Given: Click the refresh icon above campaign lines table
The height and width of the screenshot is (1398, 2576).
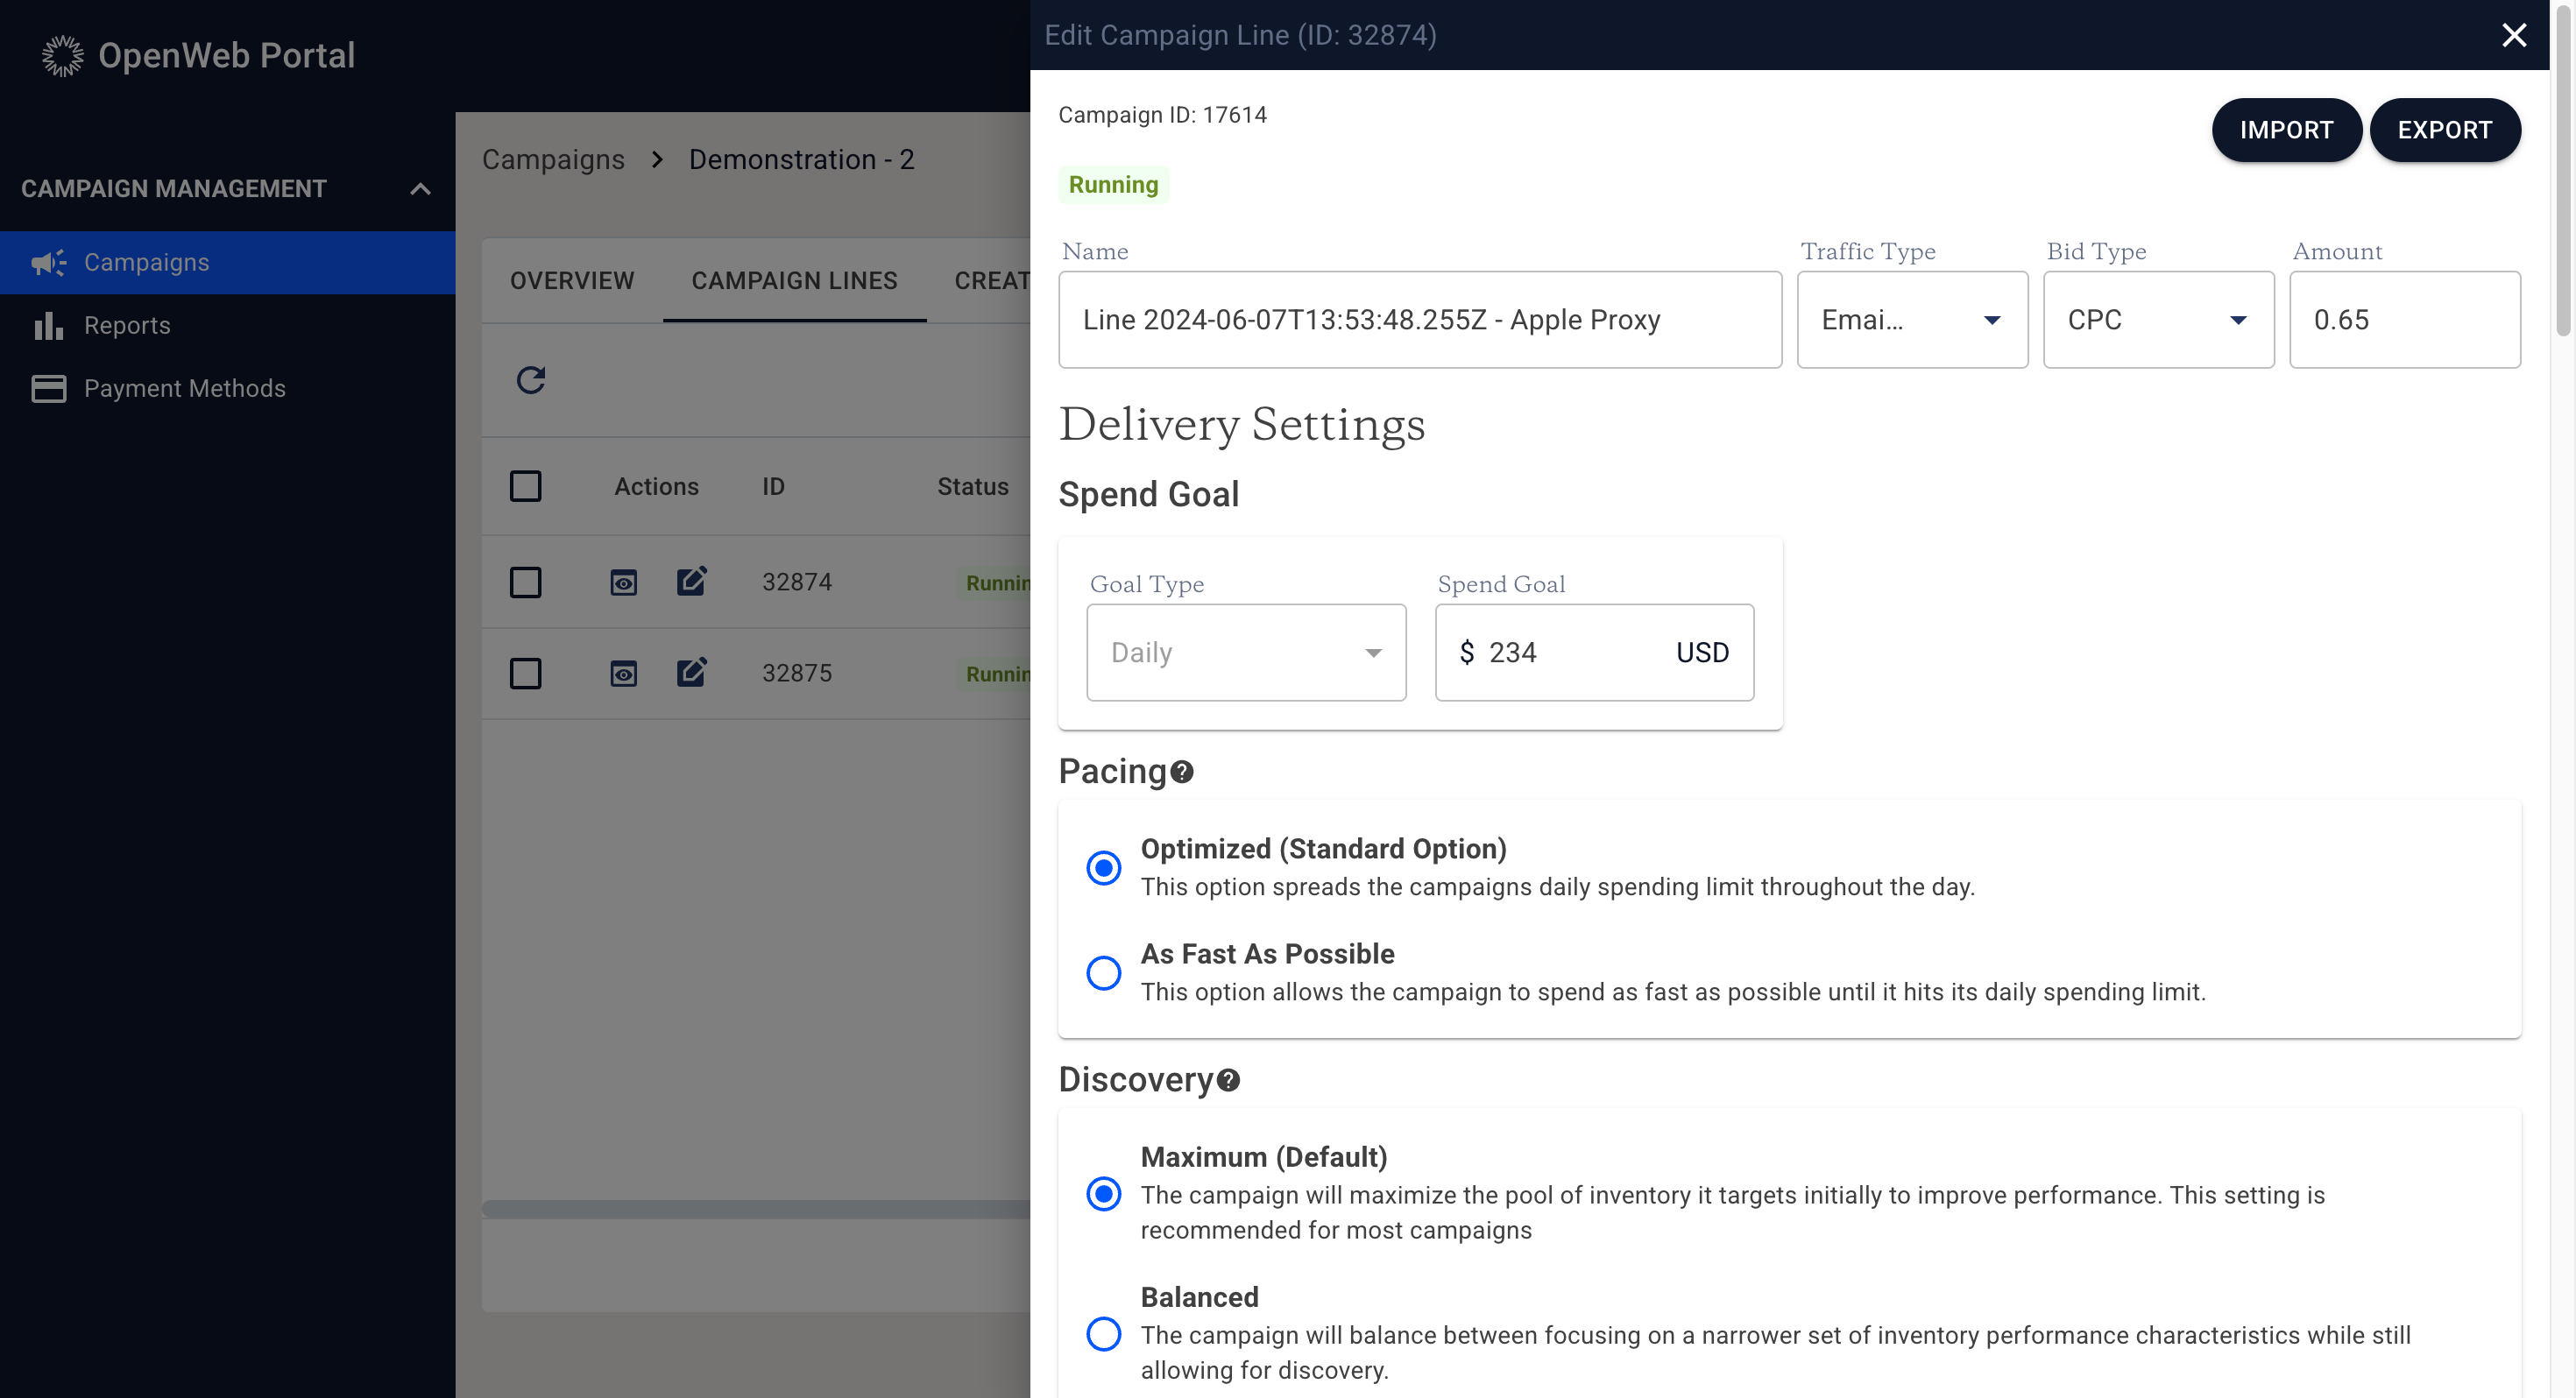Looking at the screenshot, I should coord(531,380).
